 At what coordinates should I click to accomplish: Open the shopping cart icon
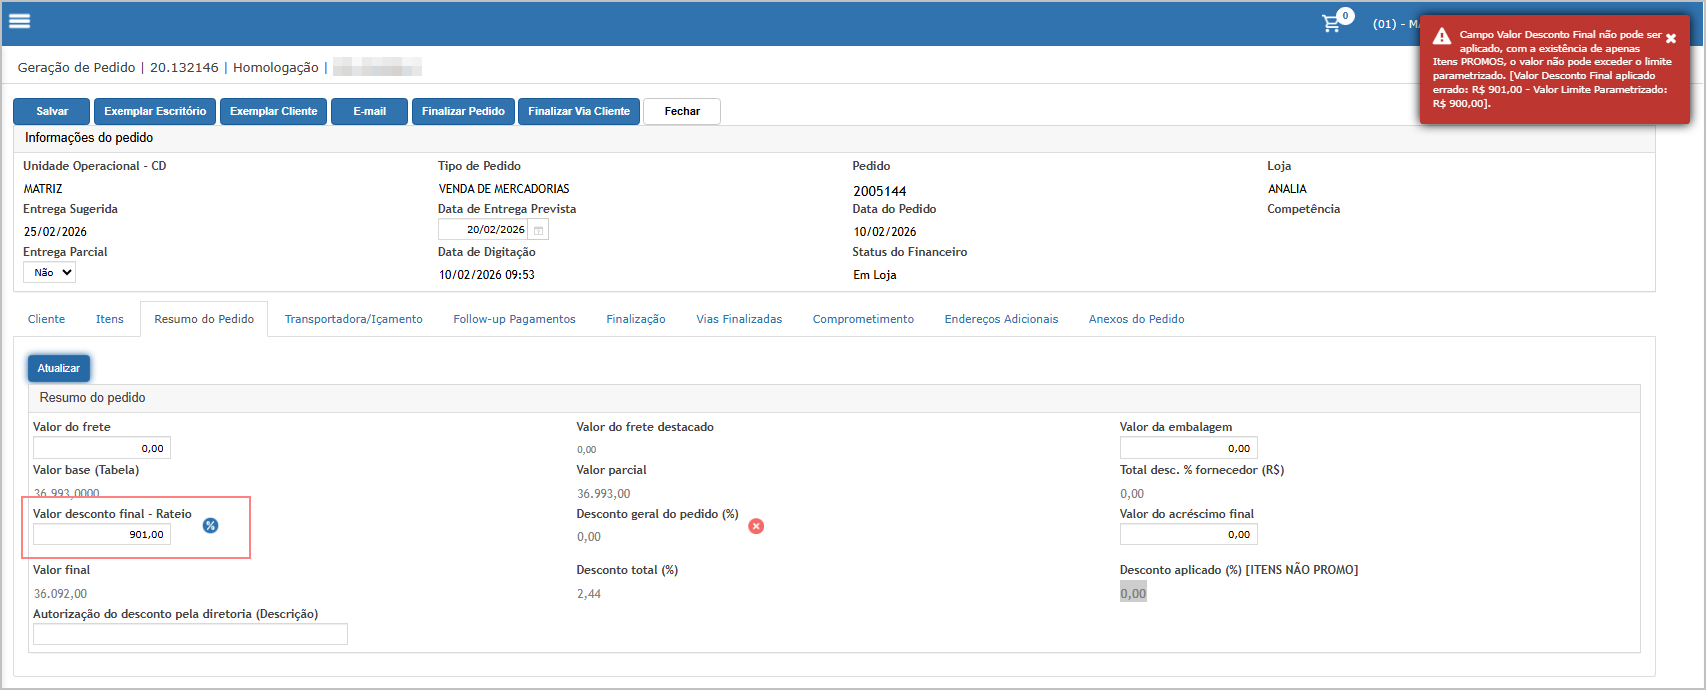tap(1331, 23)
